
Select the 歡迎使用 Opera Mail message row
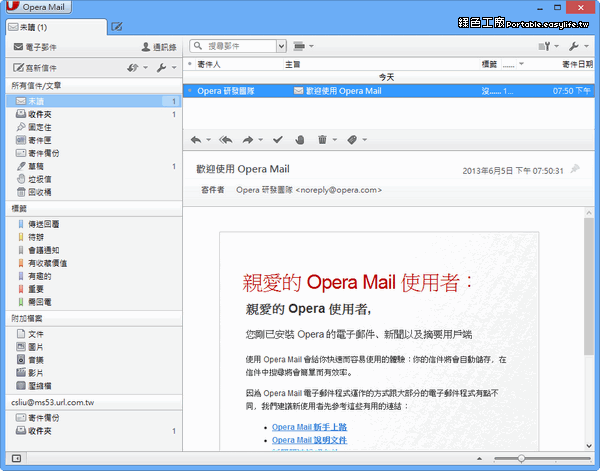coord(388,91)
